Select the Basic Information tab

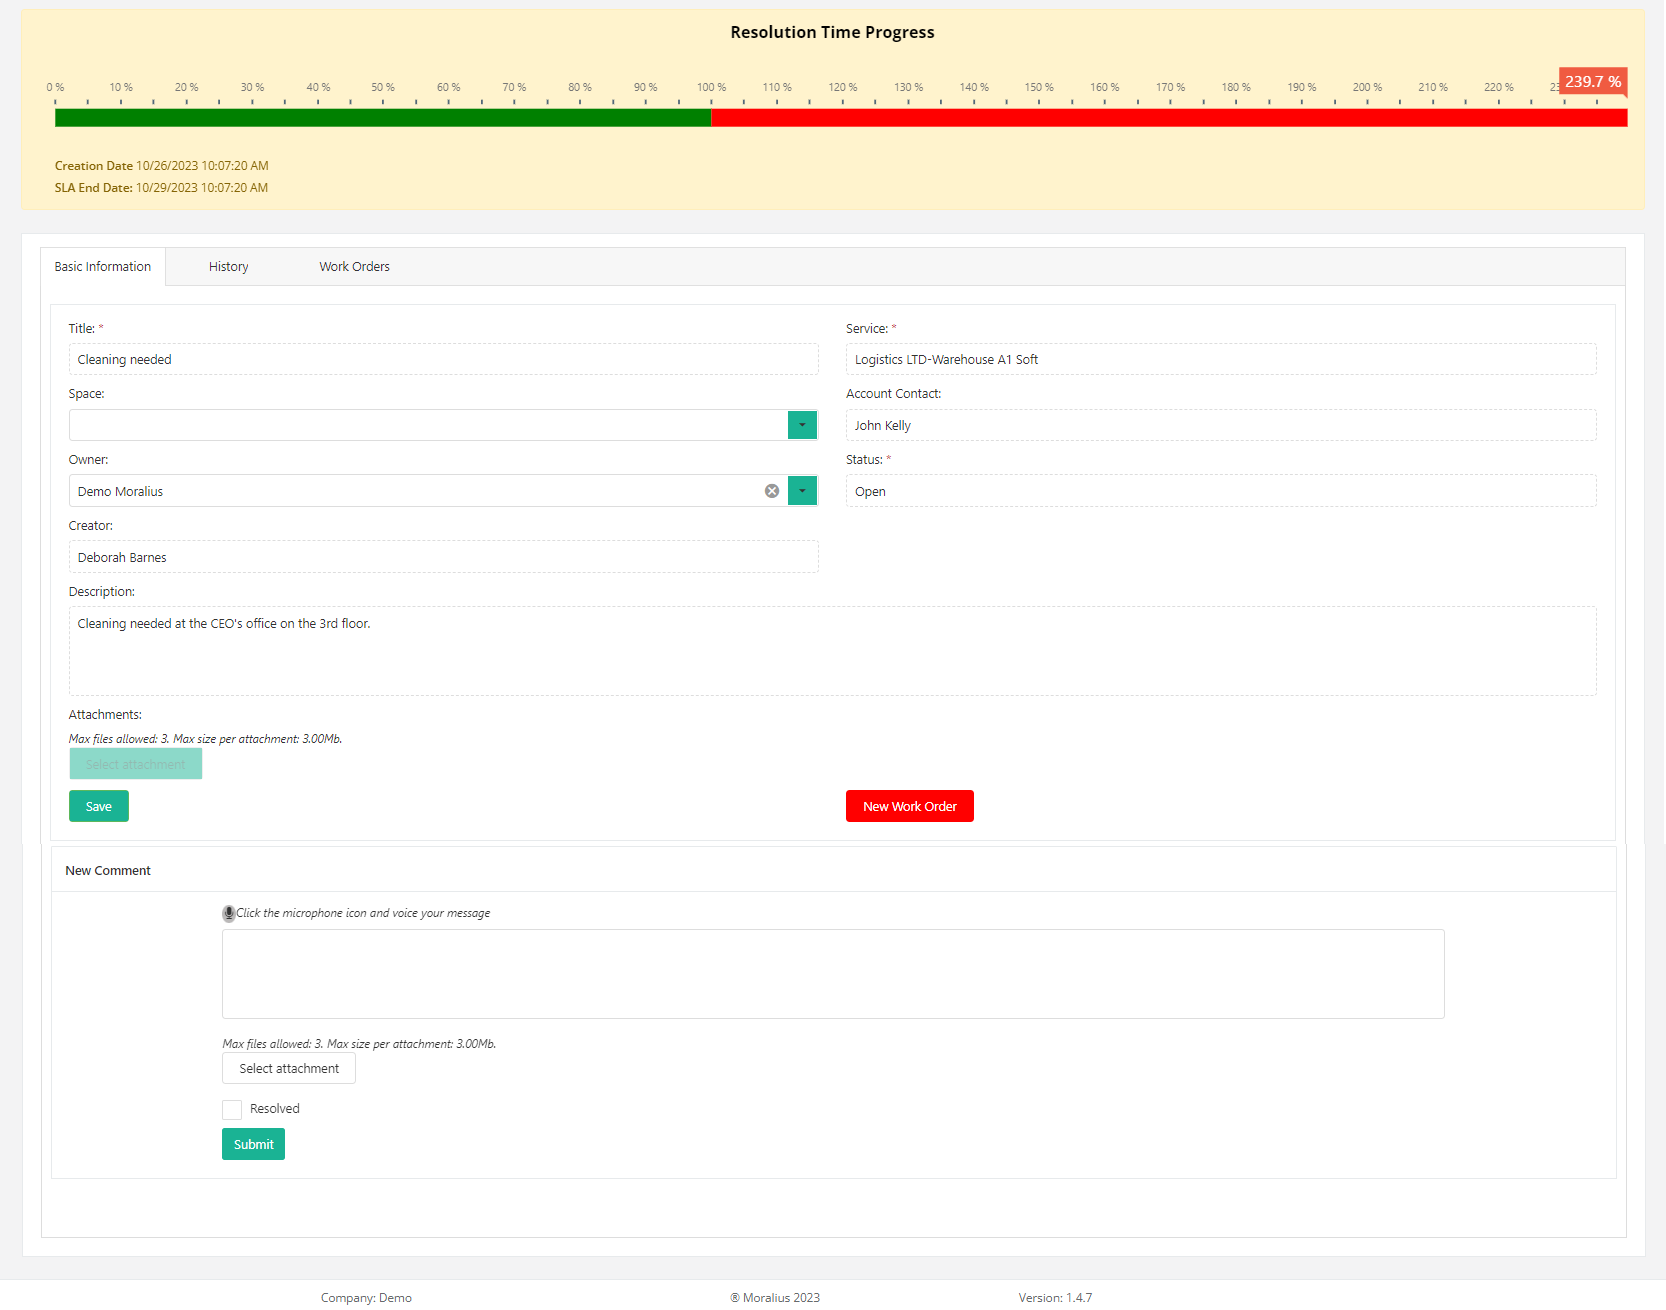tap(103, 267)
